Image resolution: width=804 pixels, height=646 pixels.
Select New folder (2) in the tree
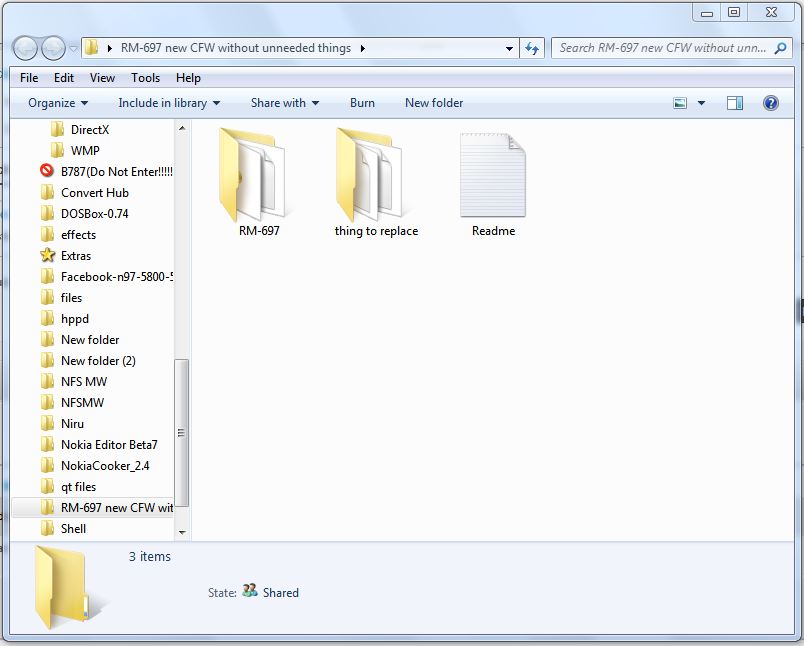click(x=98, y=360)
